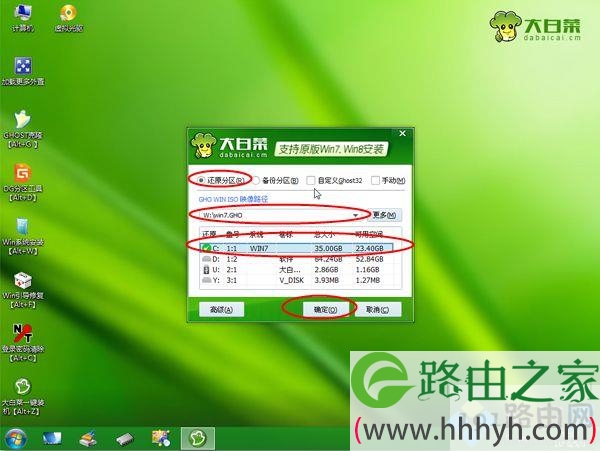Launch GHOST克隆 (Alt+G) desktop icon

point(23,129)
